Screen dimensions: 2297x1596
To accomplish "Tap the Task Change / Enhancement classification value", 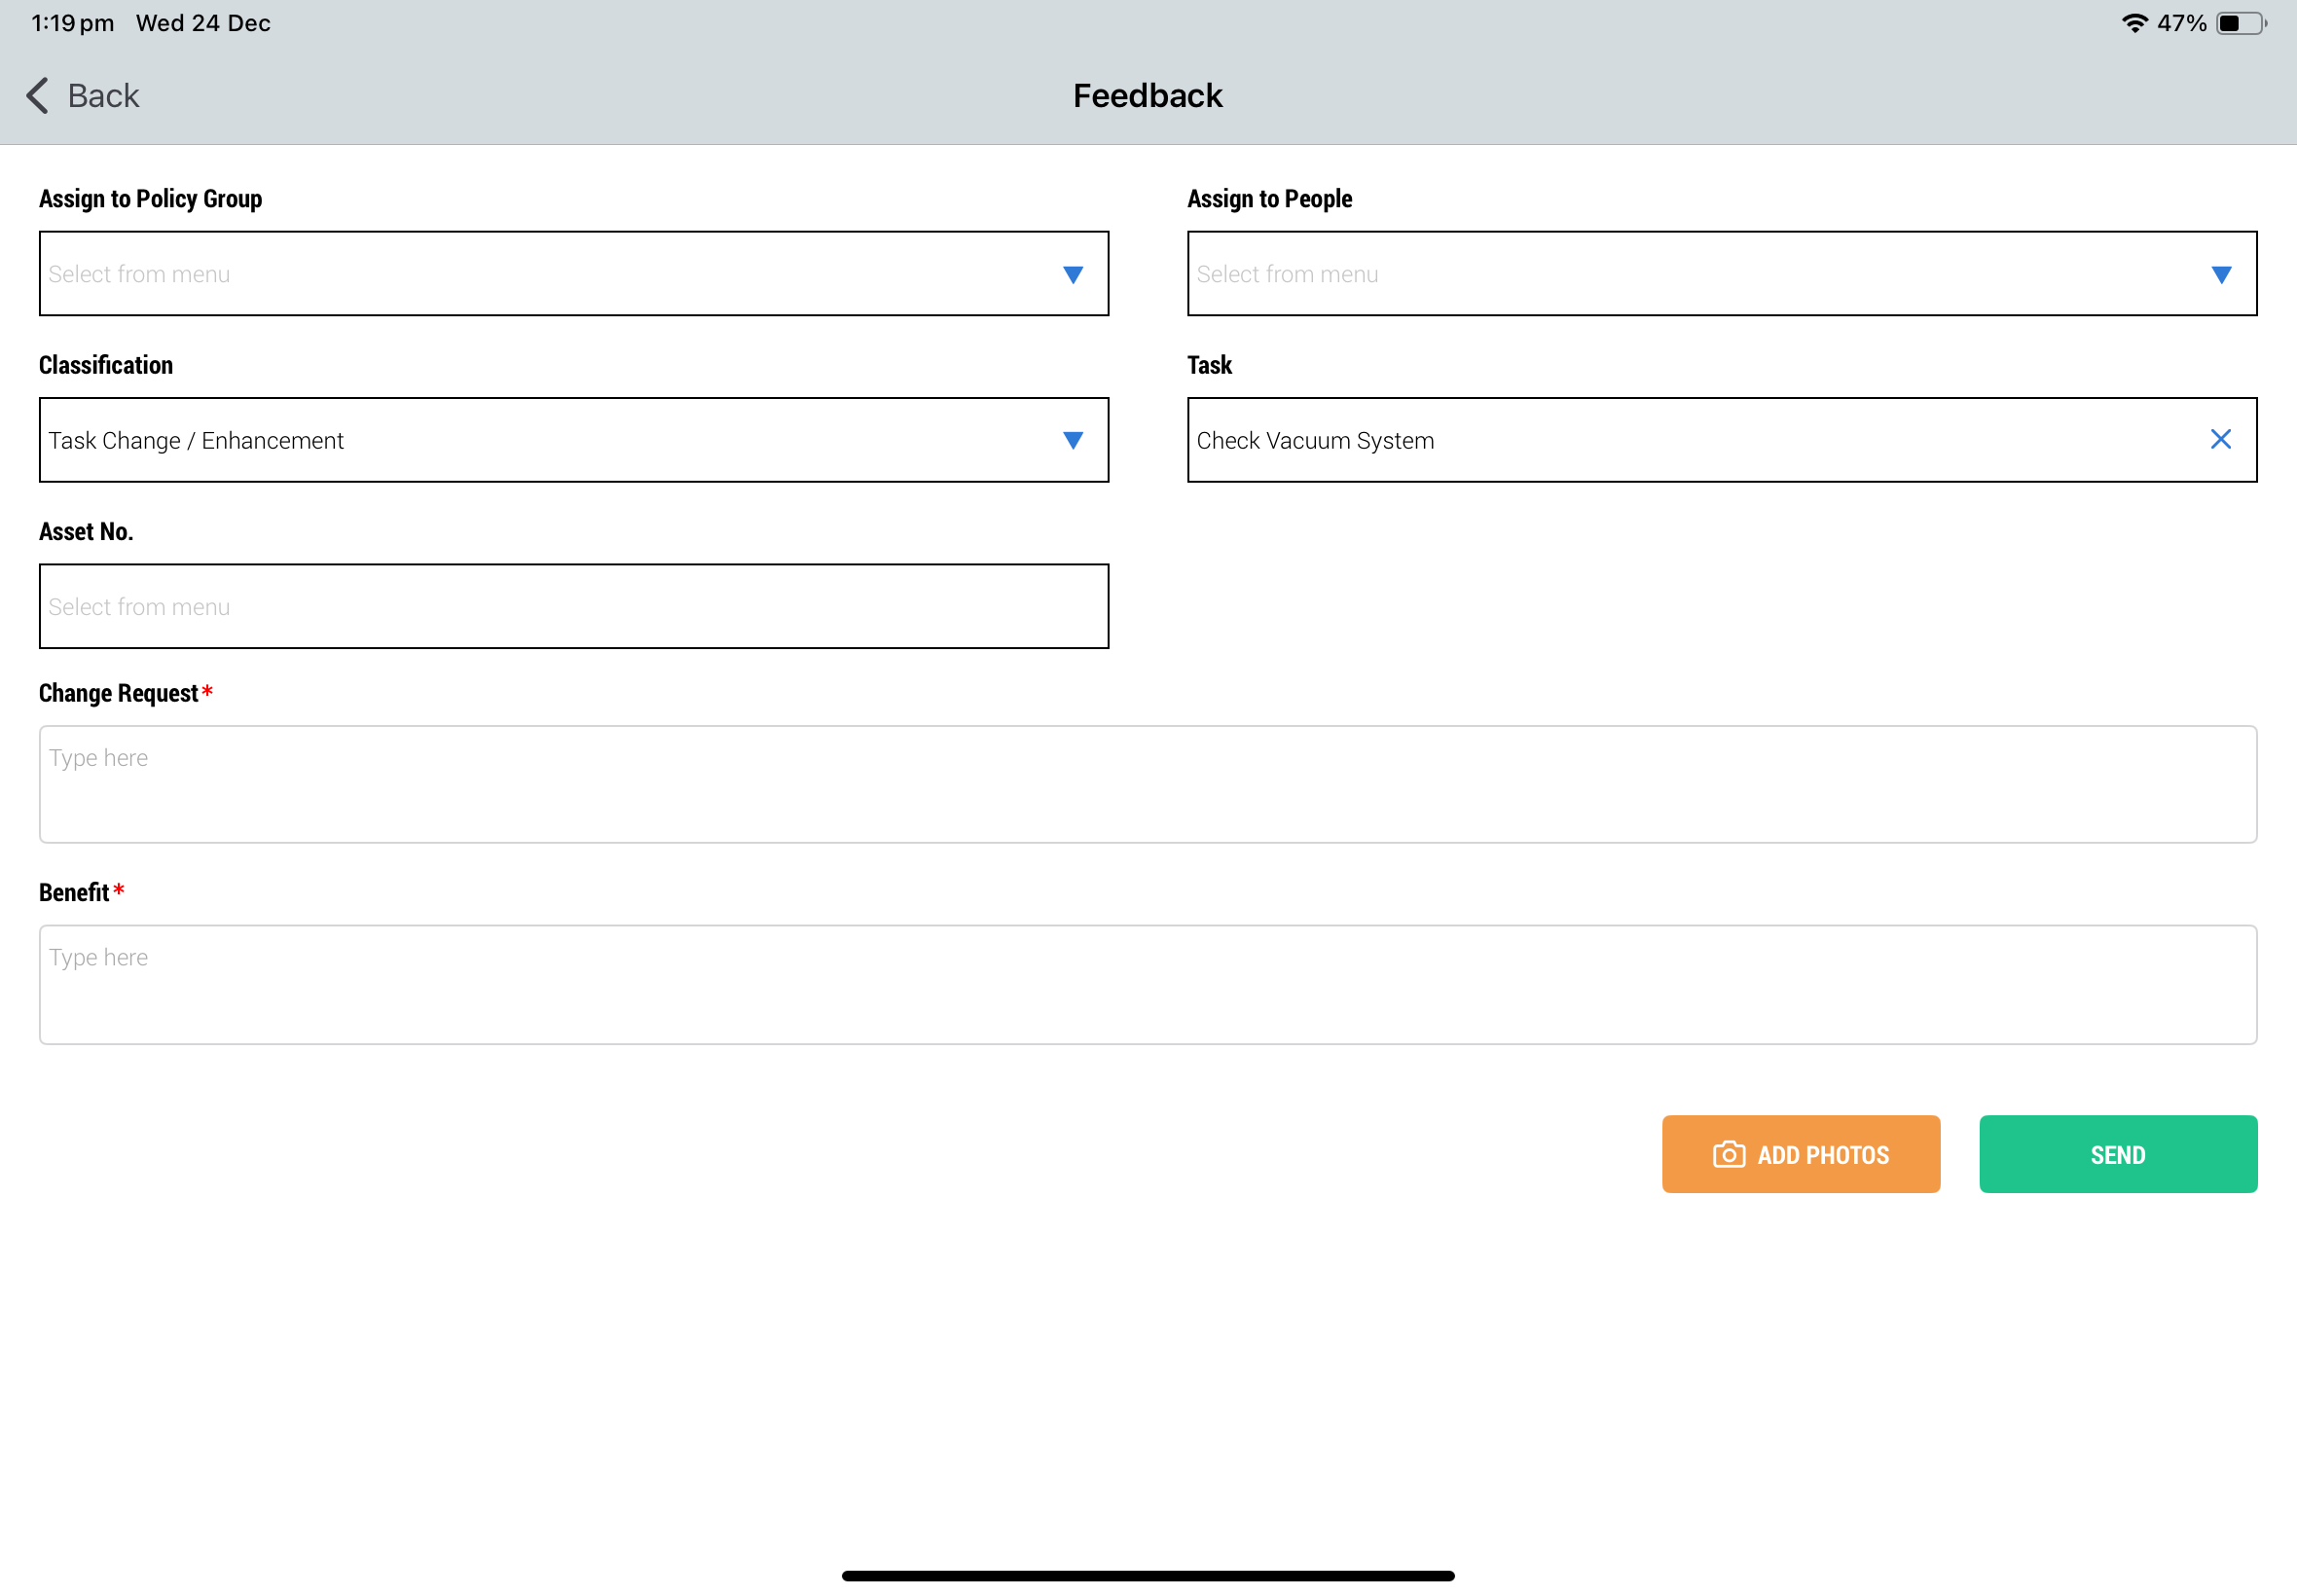I will [196, 441].
